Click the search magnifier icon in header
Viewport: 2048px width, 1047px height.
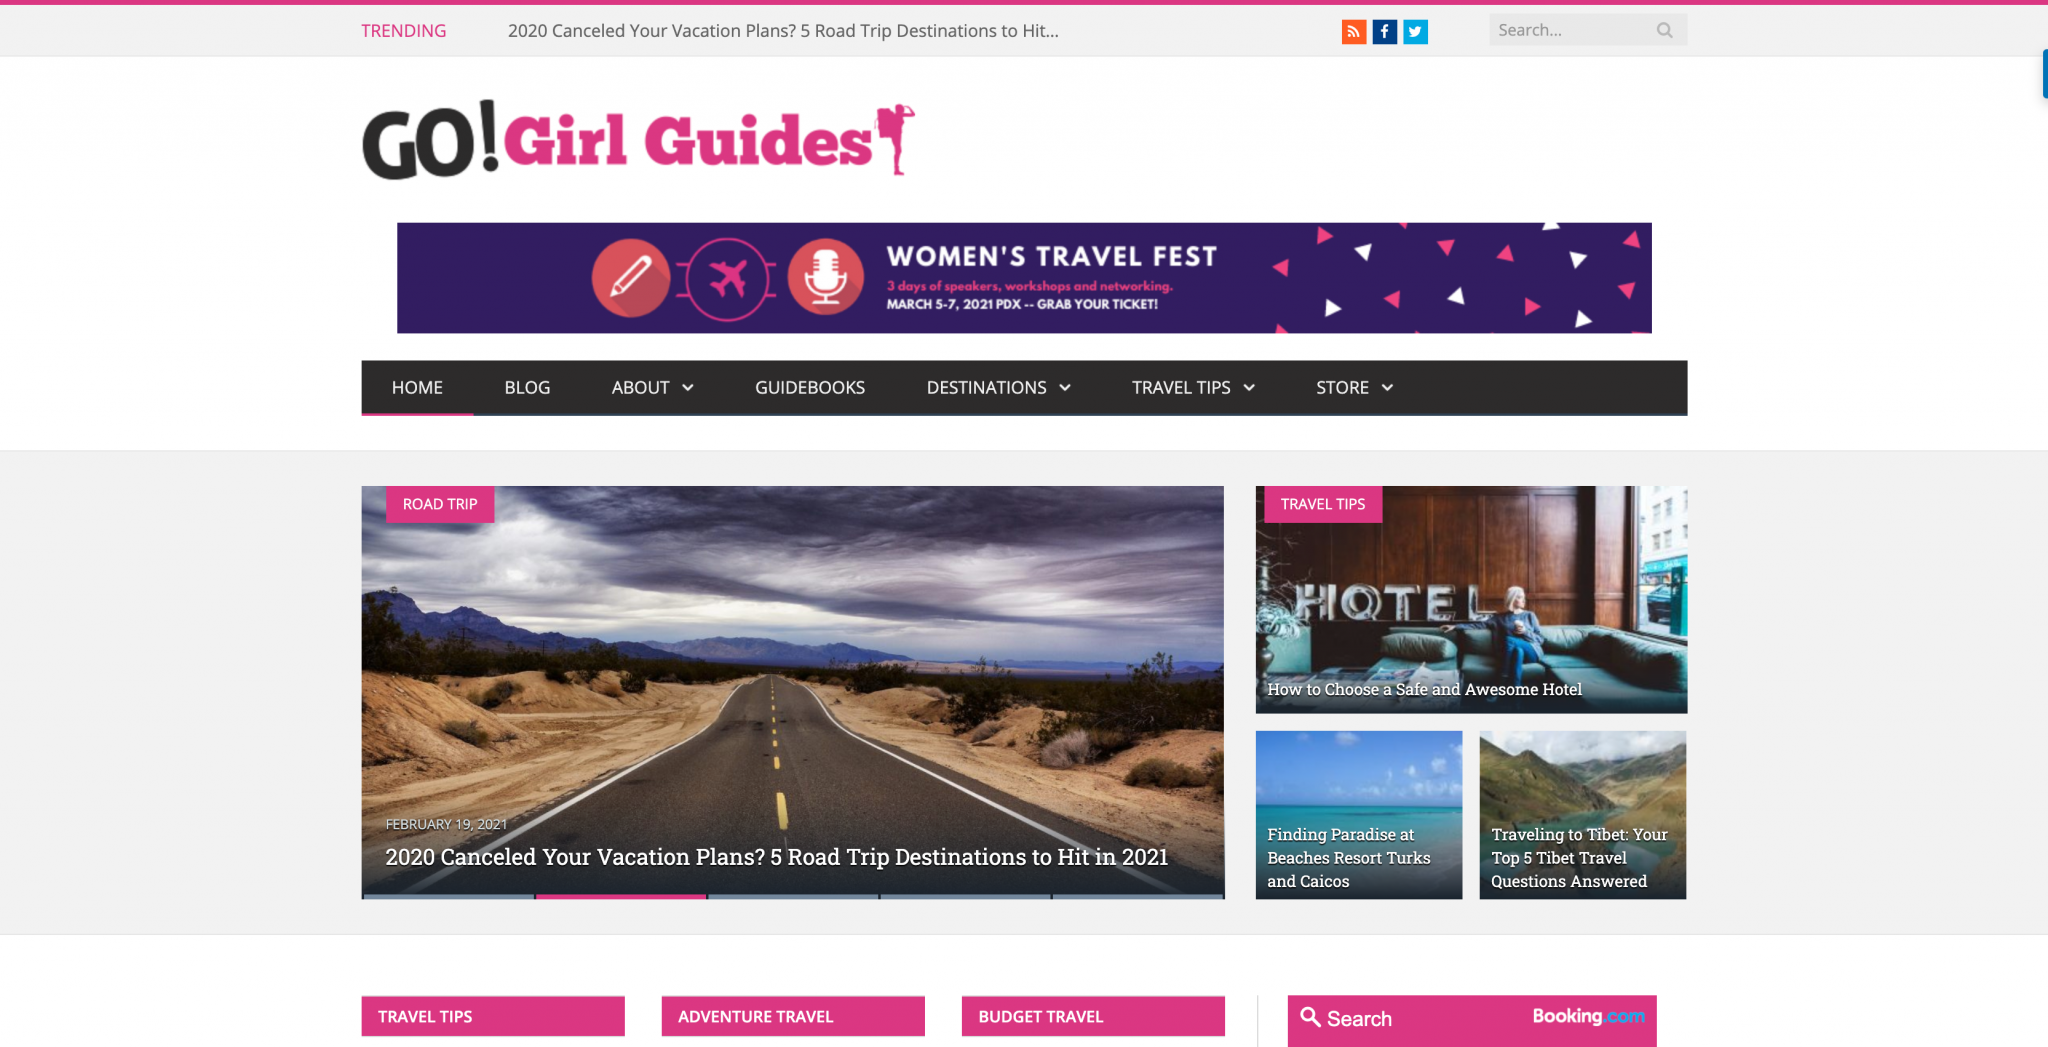[x=1664, y=30]
